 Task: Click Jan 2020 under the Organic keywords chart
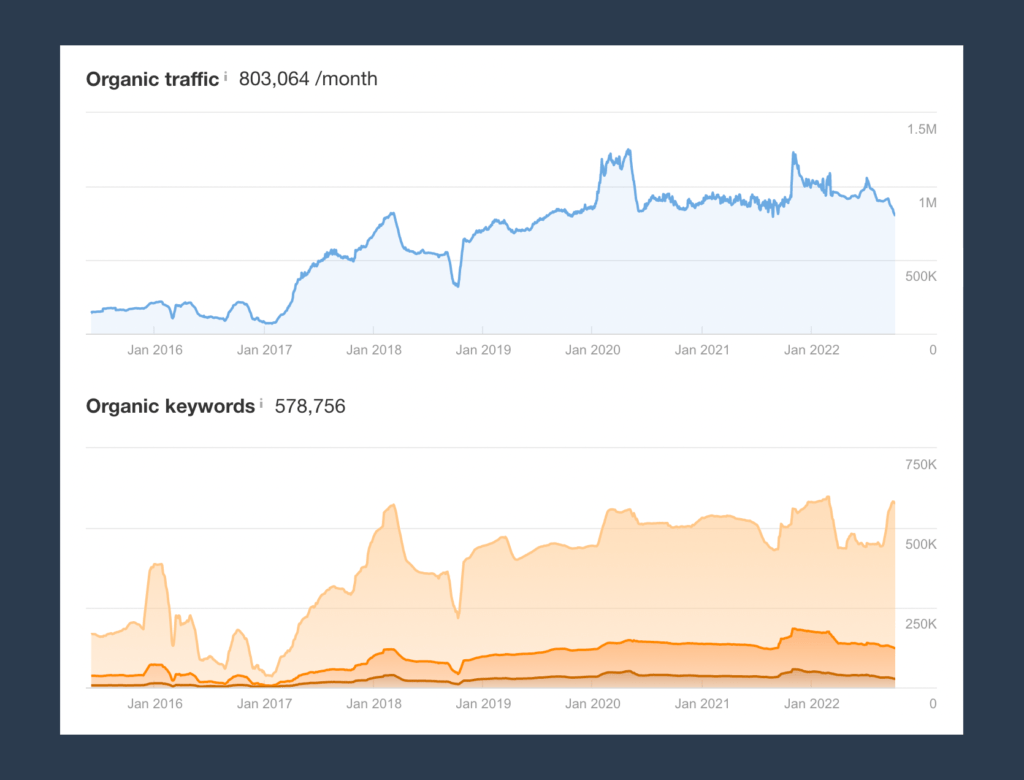click(x=592, y=704)
